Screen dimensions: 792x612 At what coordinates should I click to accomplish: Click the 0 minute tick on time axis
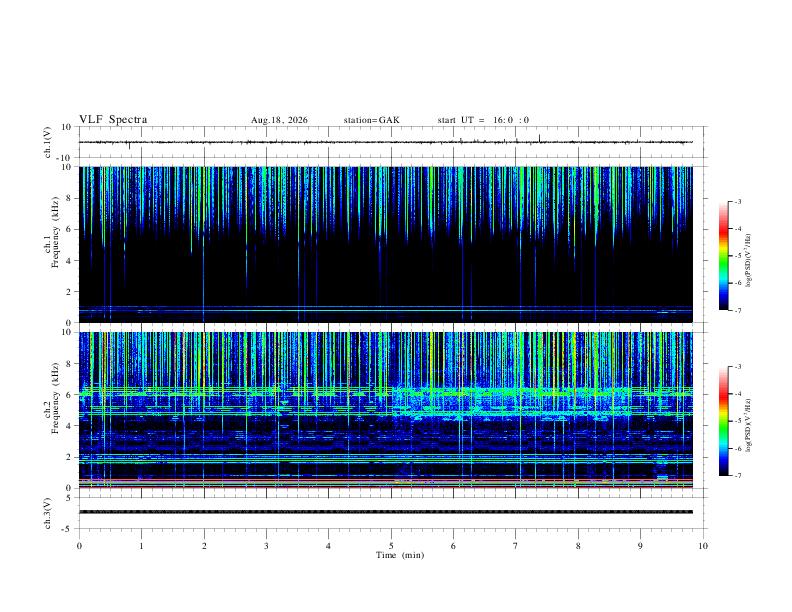pyautogui.click(x=79, y=546)
